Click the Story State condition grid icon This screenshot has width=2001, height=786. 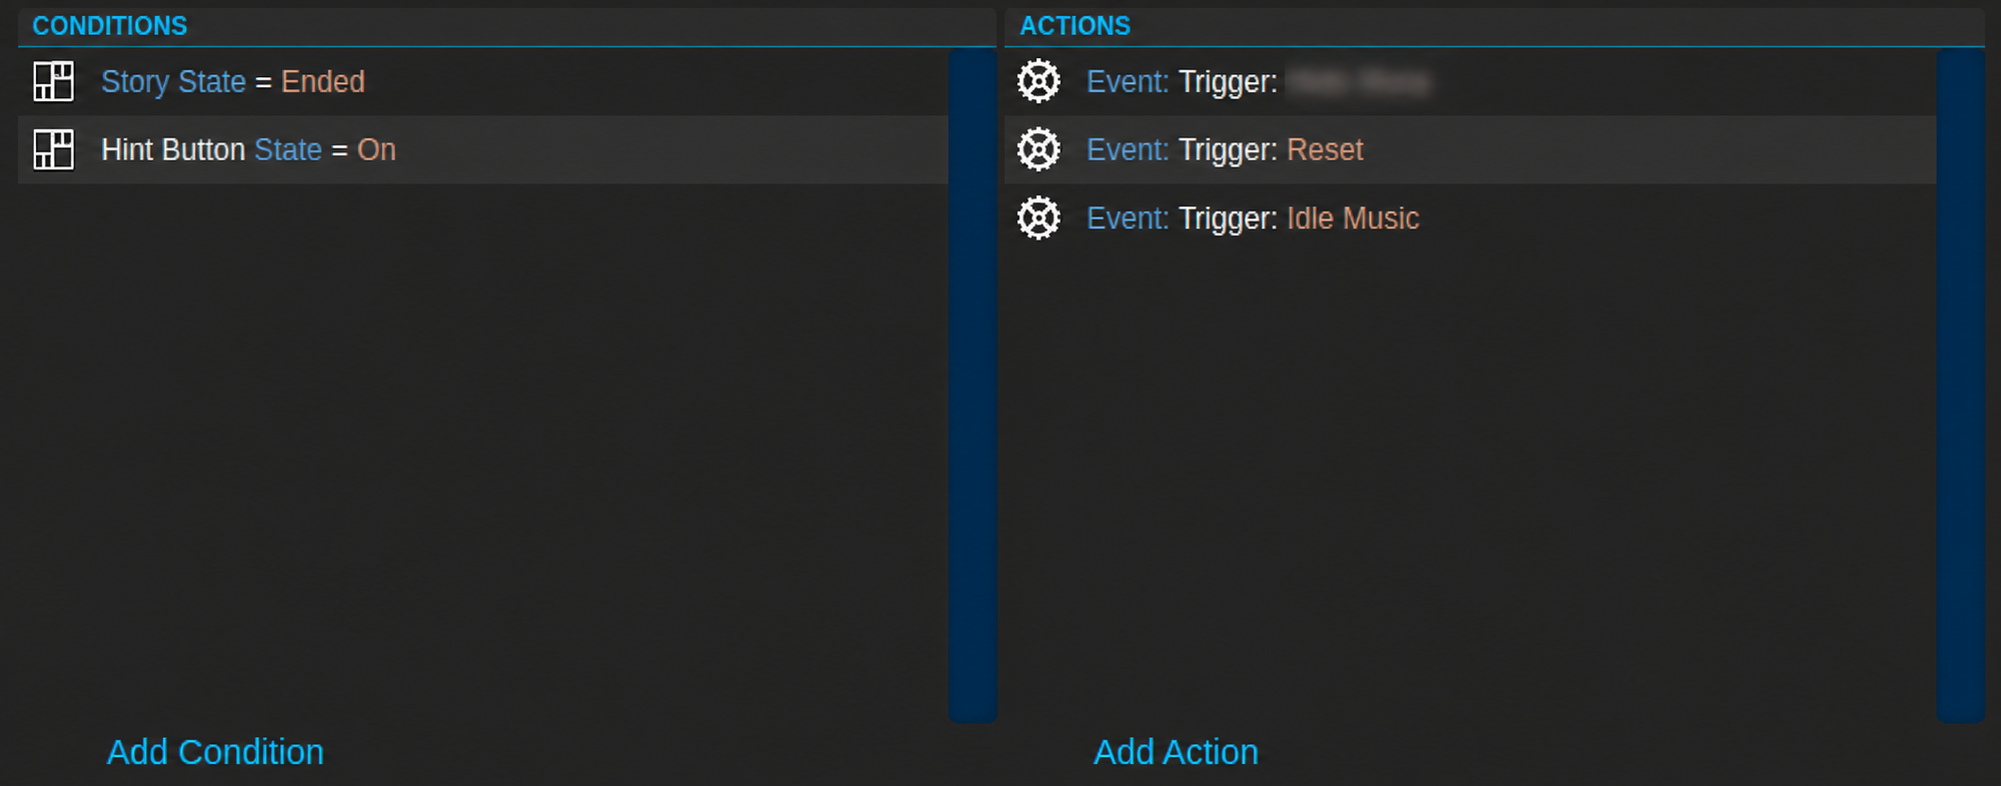click(54, 81)
